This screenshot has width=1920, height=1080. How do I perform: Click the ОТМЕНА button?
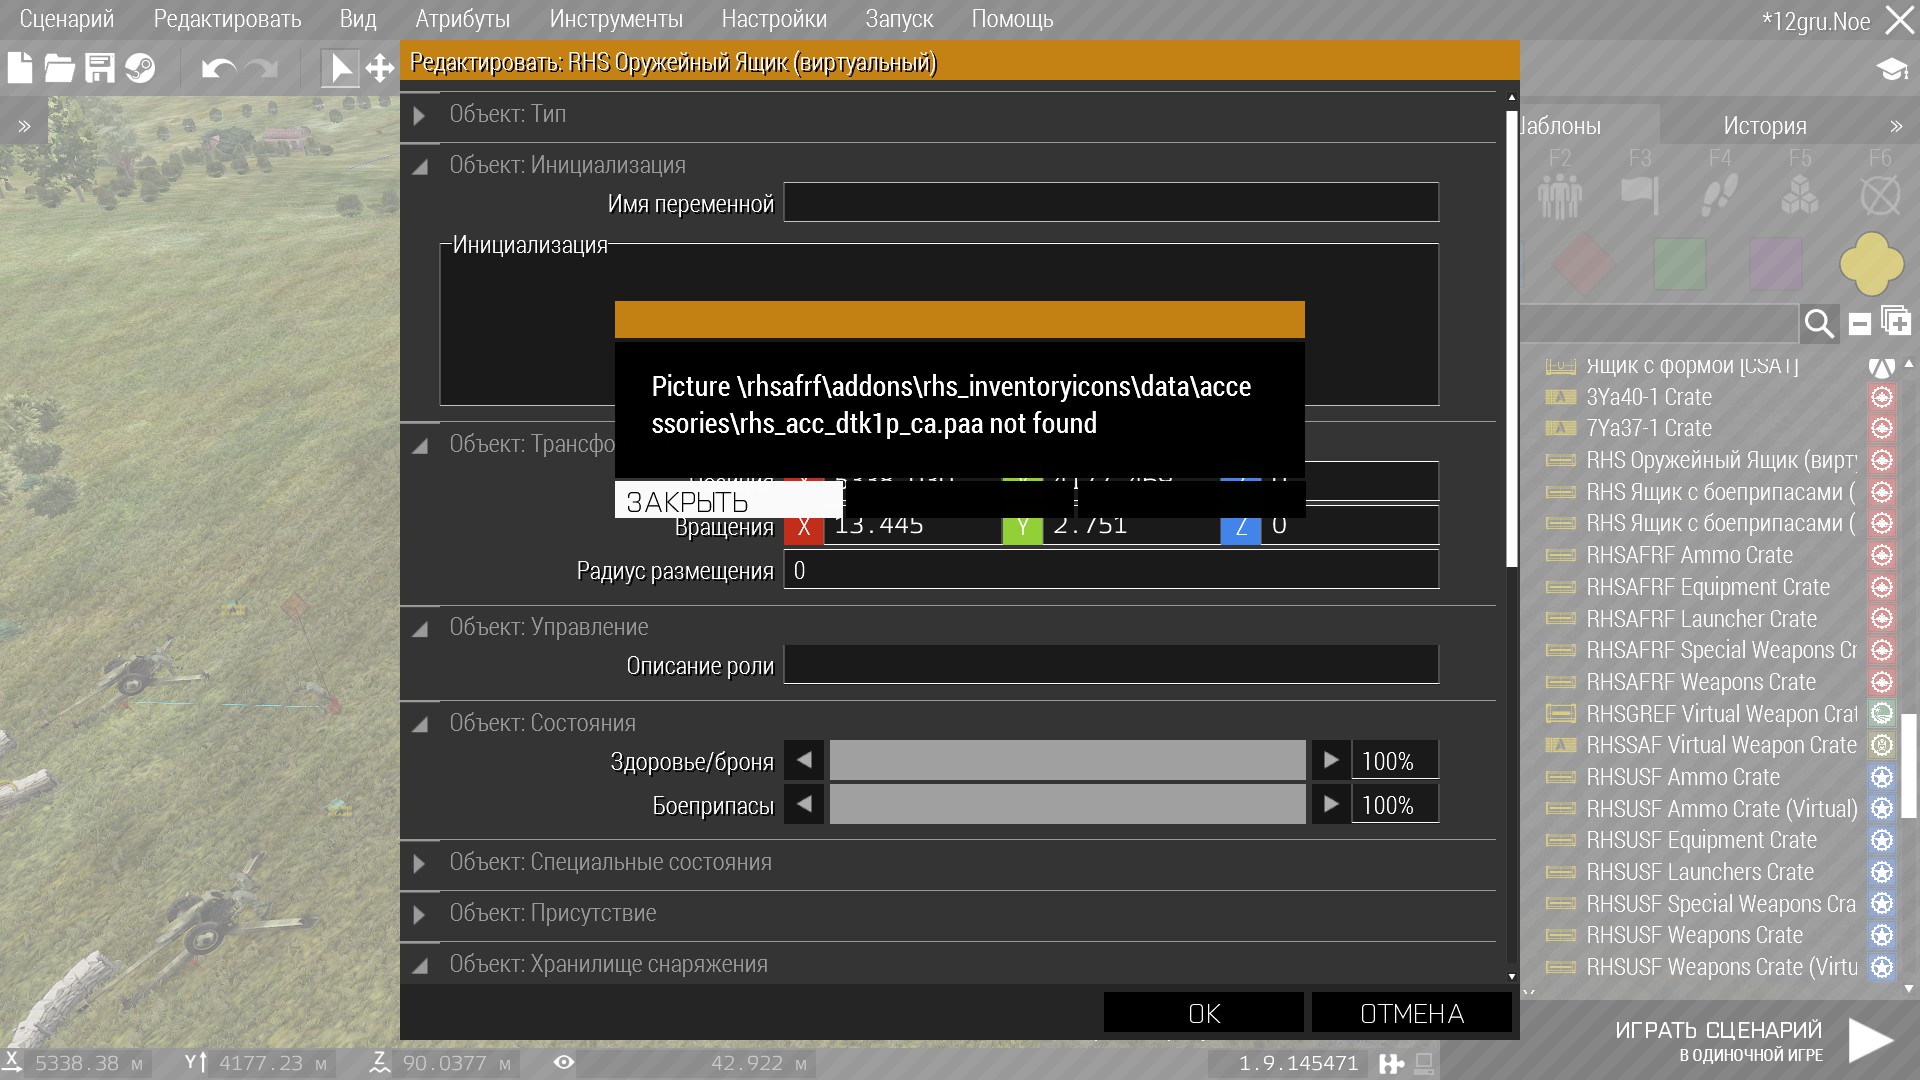click(x=1411, y=1013)
